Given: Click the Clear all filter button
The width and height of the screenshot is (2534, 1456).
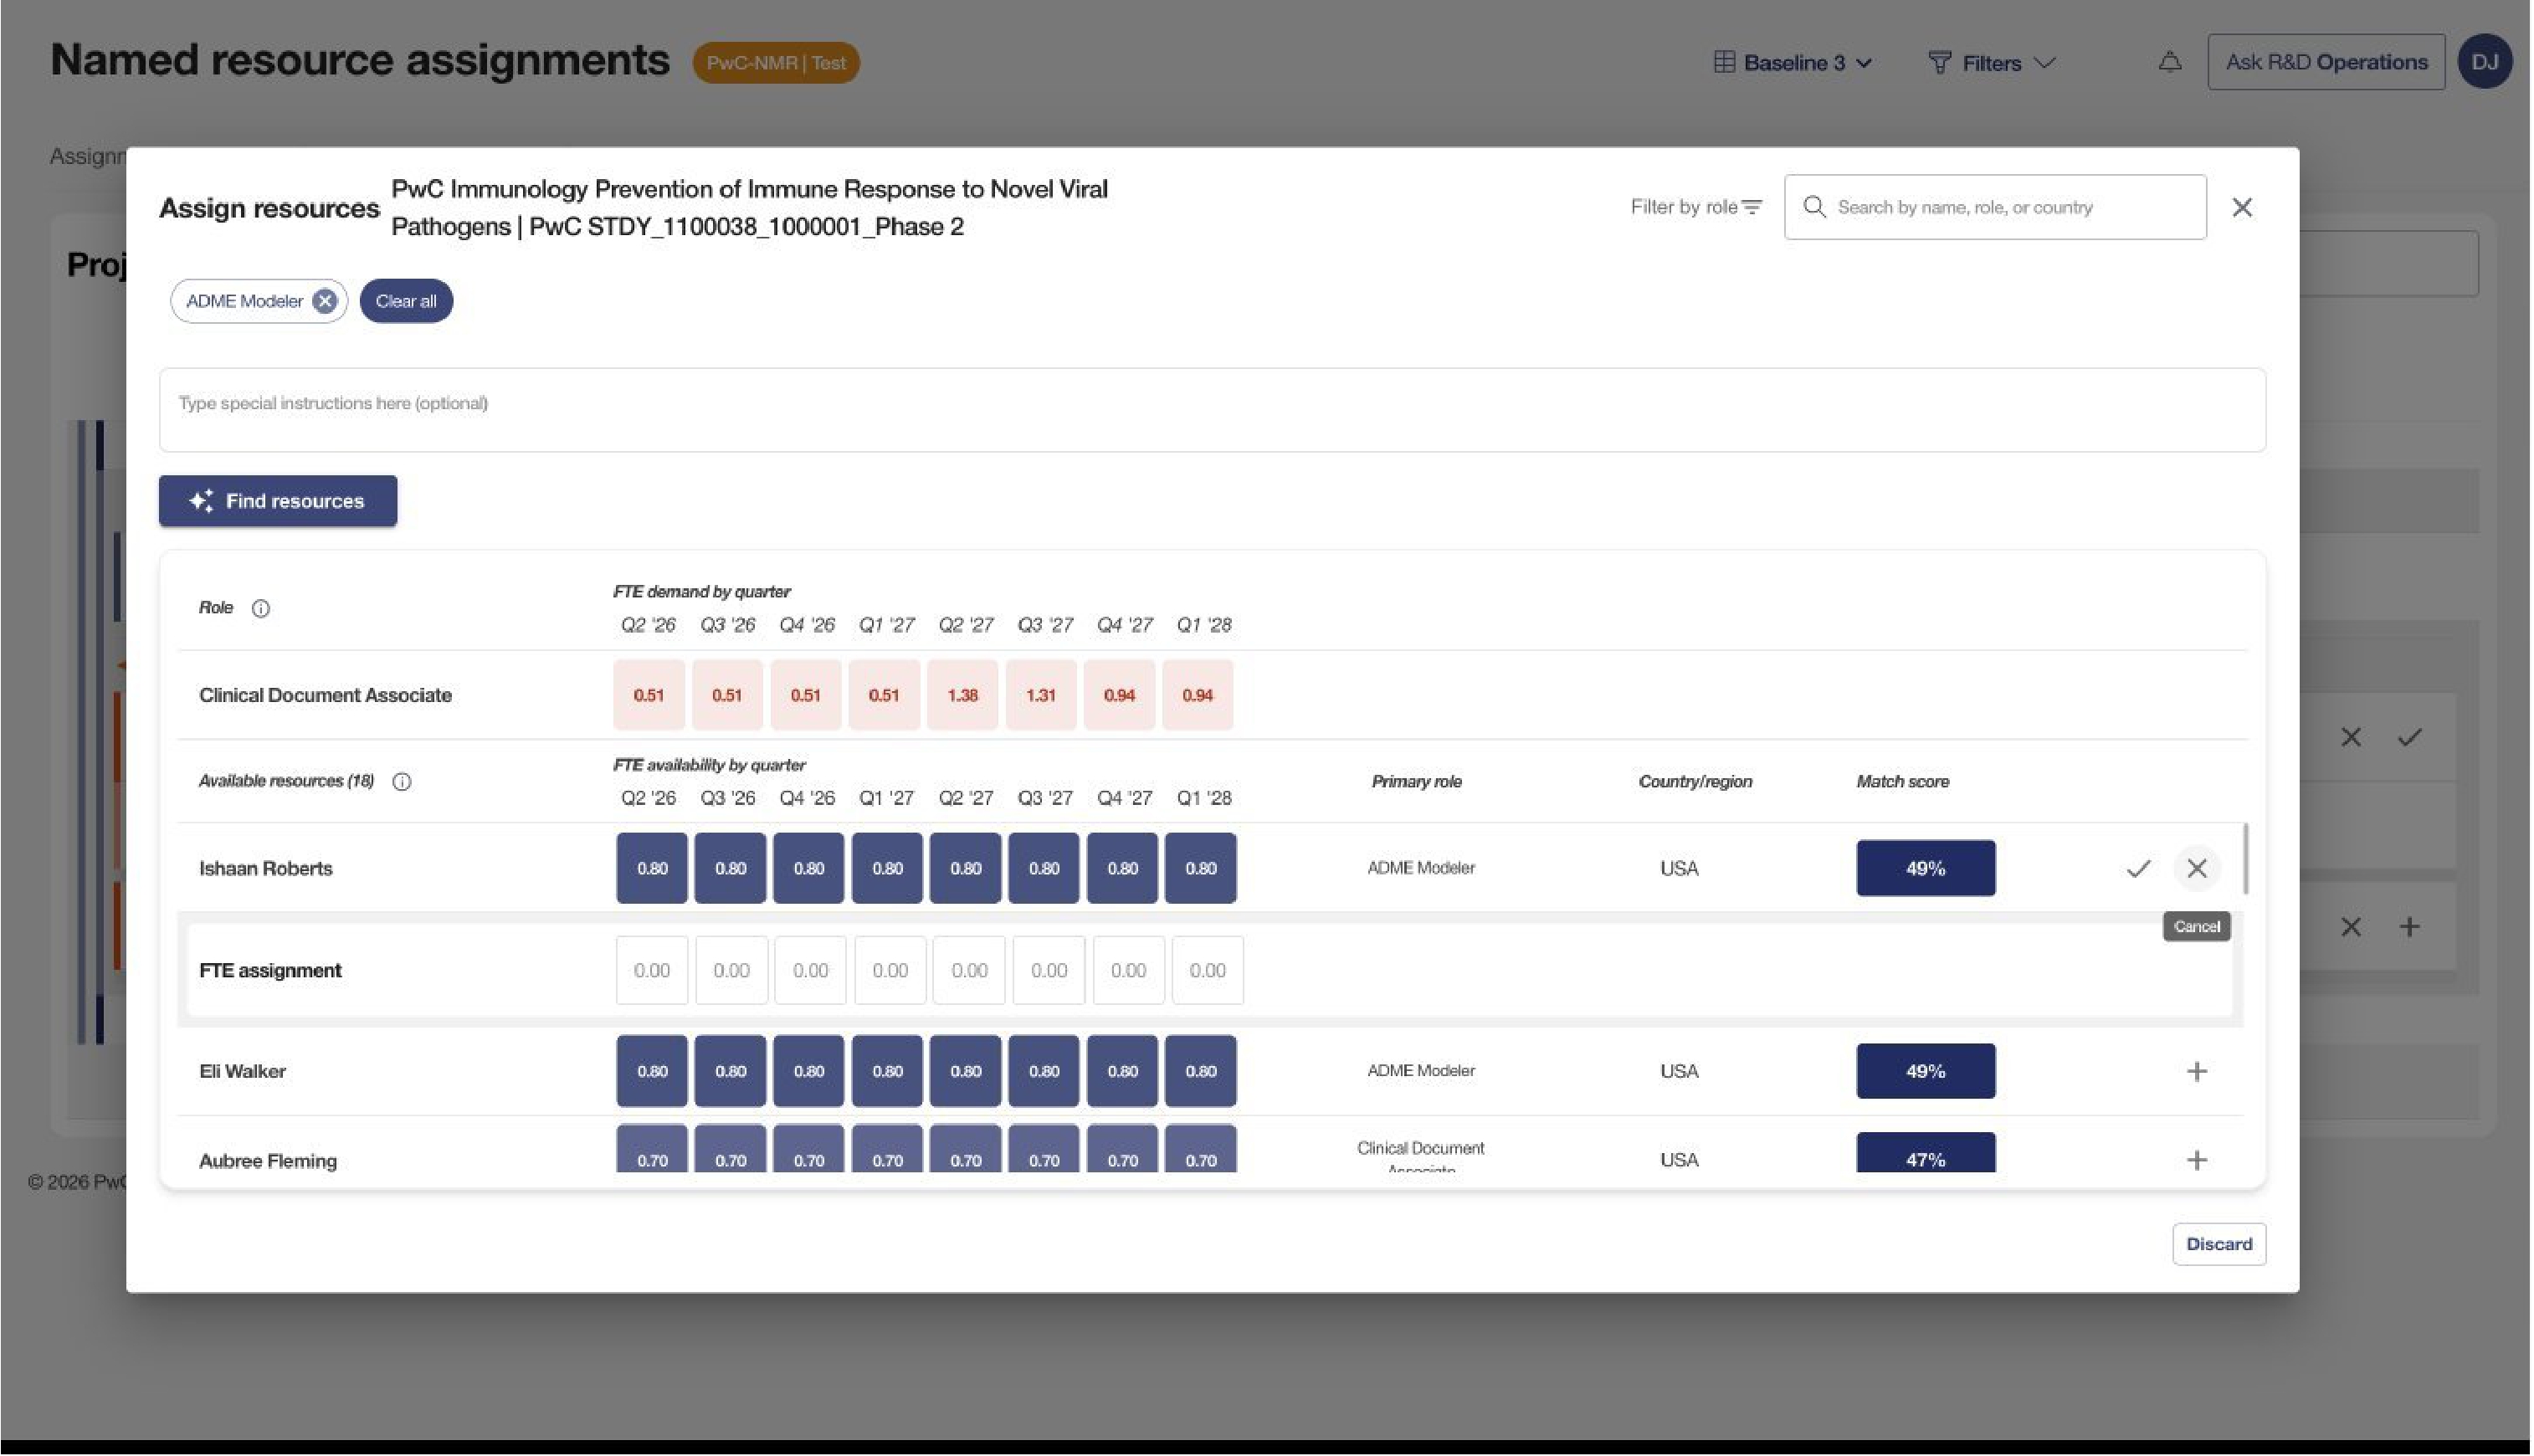Looking at the screenshot, I should pyautogui.click(x=406, y=301).
